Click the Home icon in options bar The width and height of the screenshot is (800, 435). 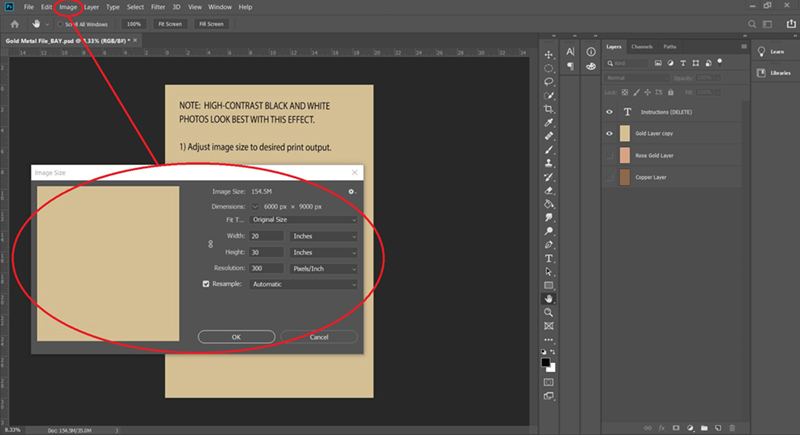(x=15, y=24)
